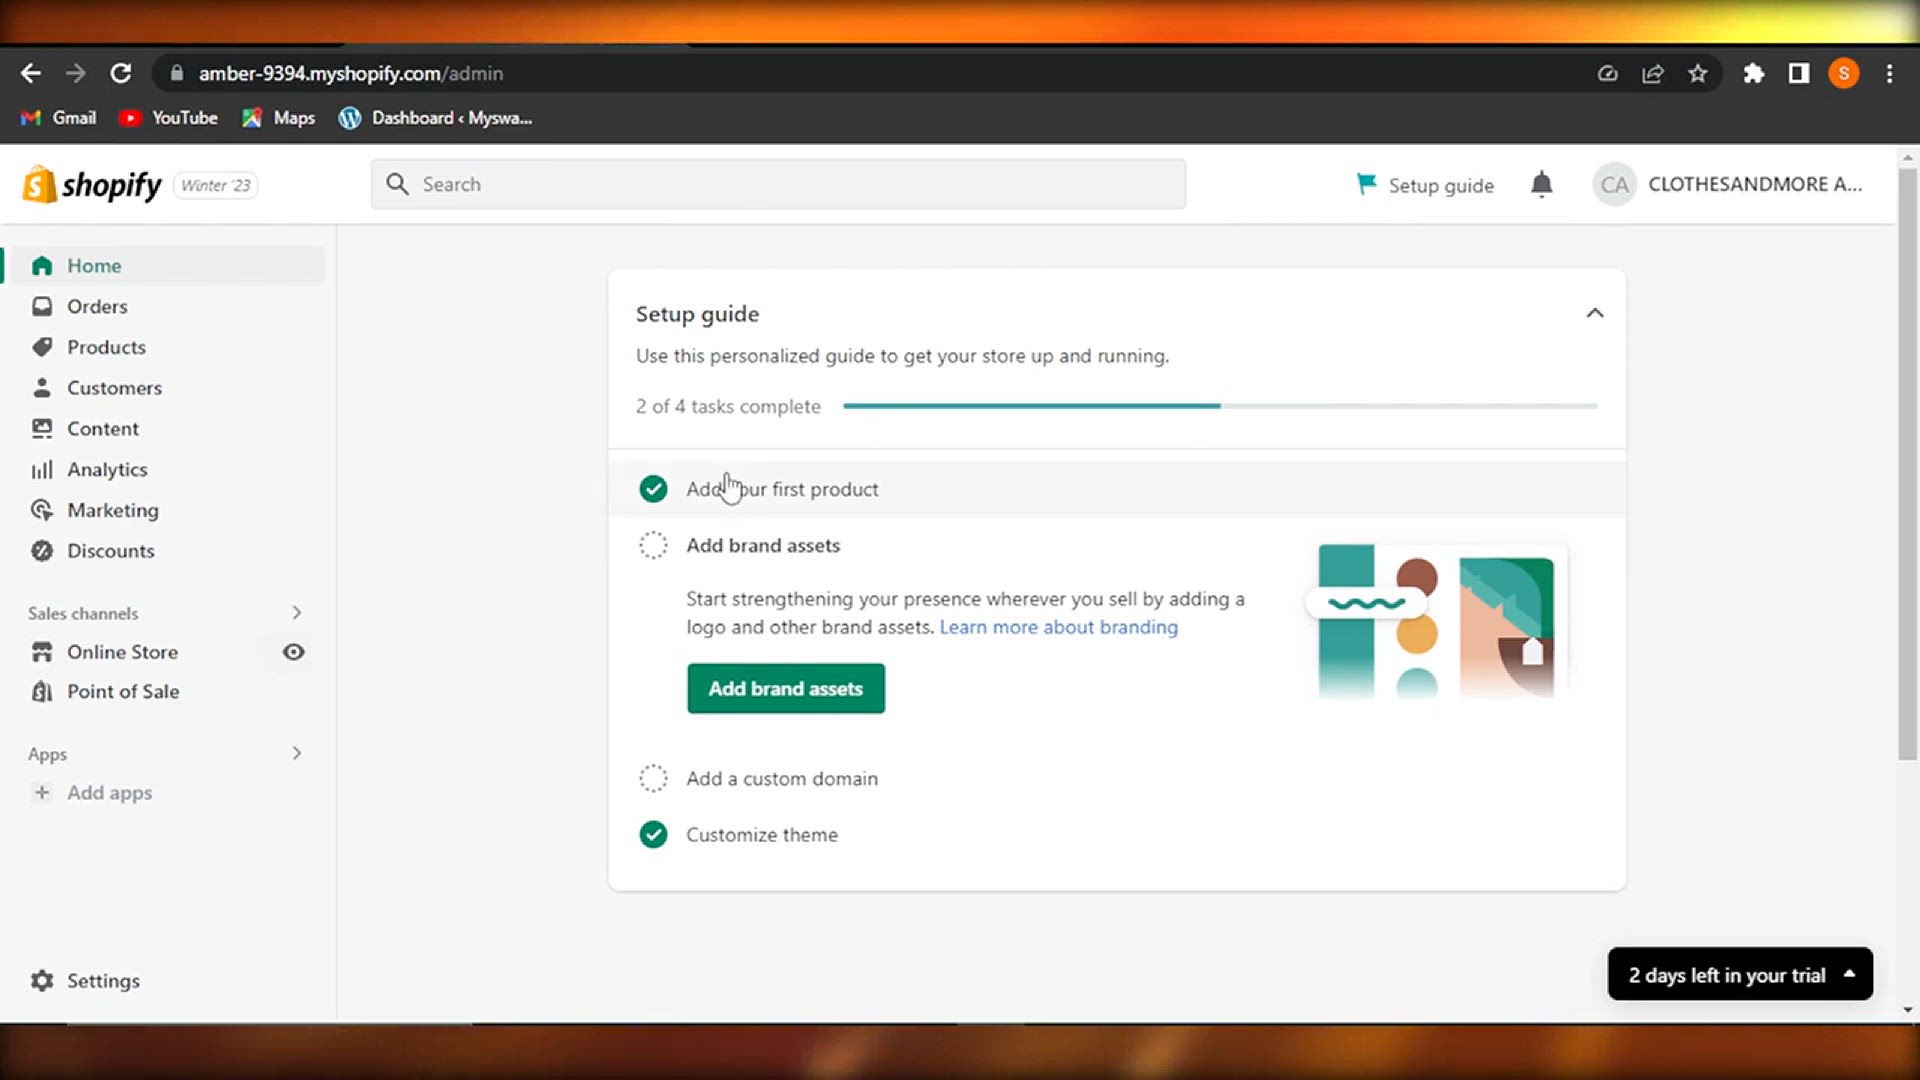This screenshot has width=1920, height=1080.
Task: View online store with eye icon
Action: coord(293,652)
